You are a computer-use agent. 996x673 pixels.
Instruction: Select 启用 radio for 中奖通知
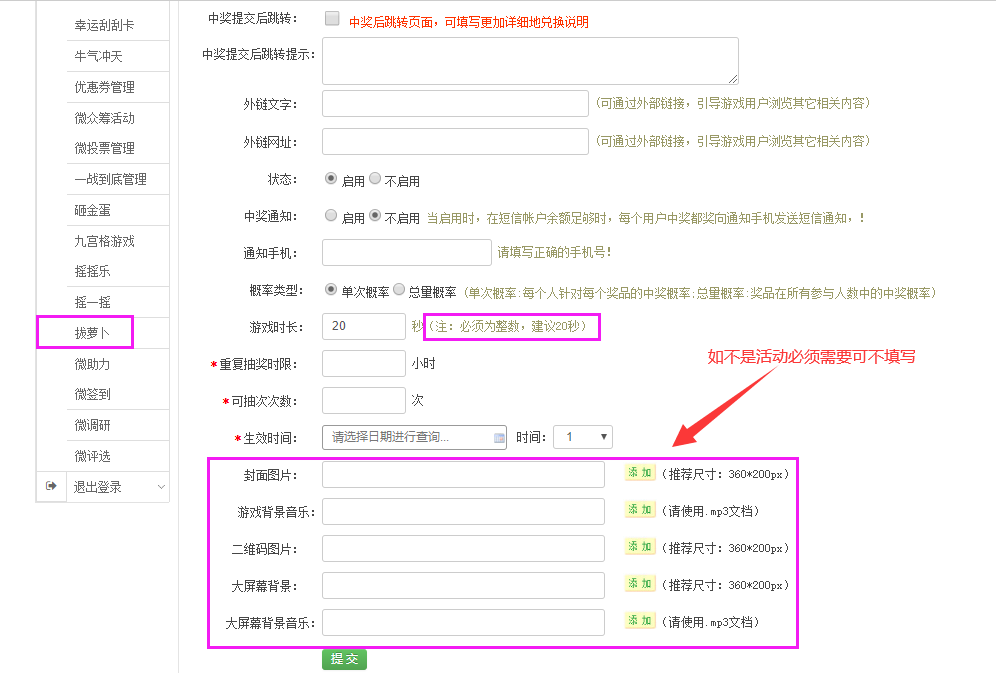[331, 215]
